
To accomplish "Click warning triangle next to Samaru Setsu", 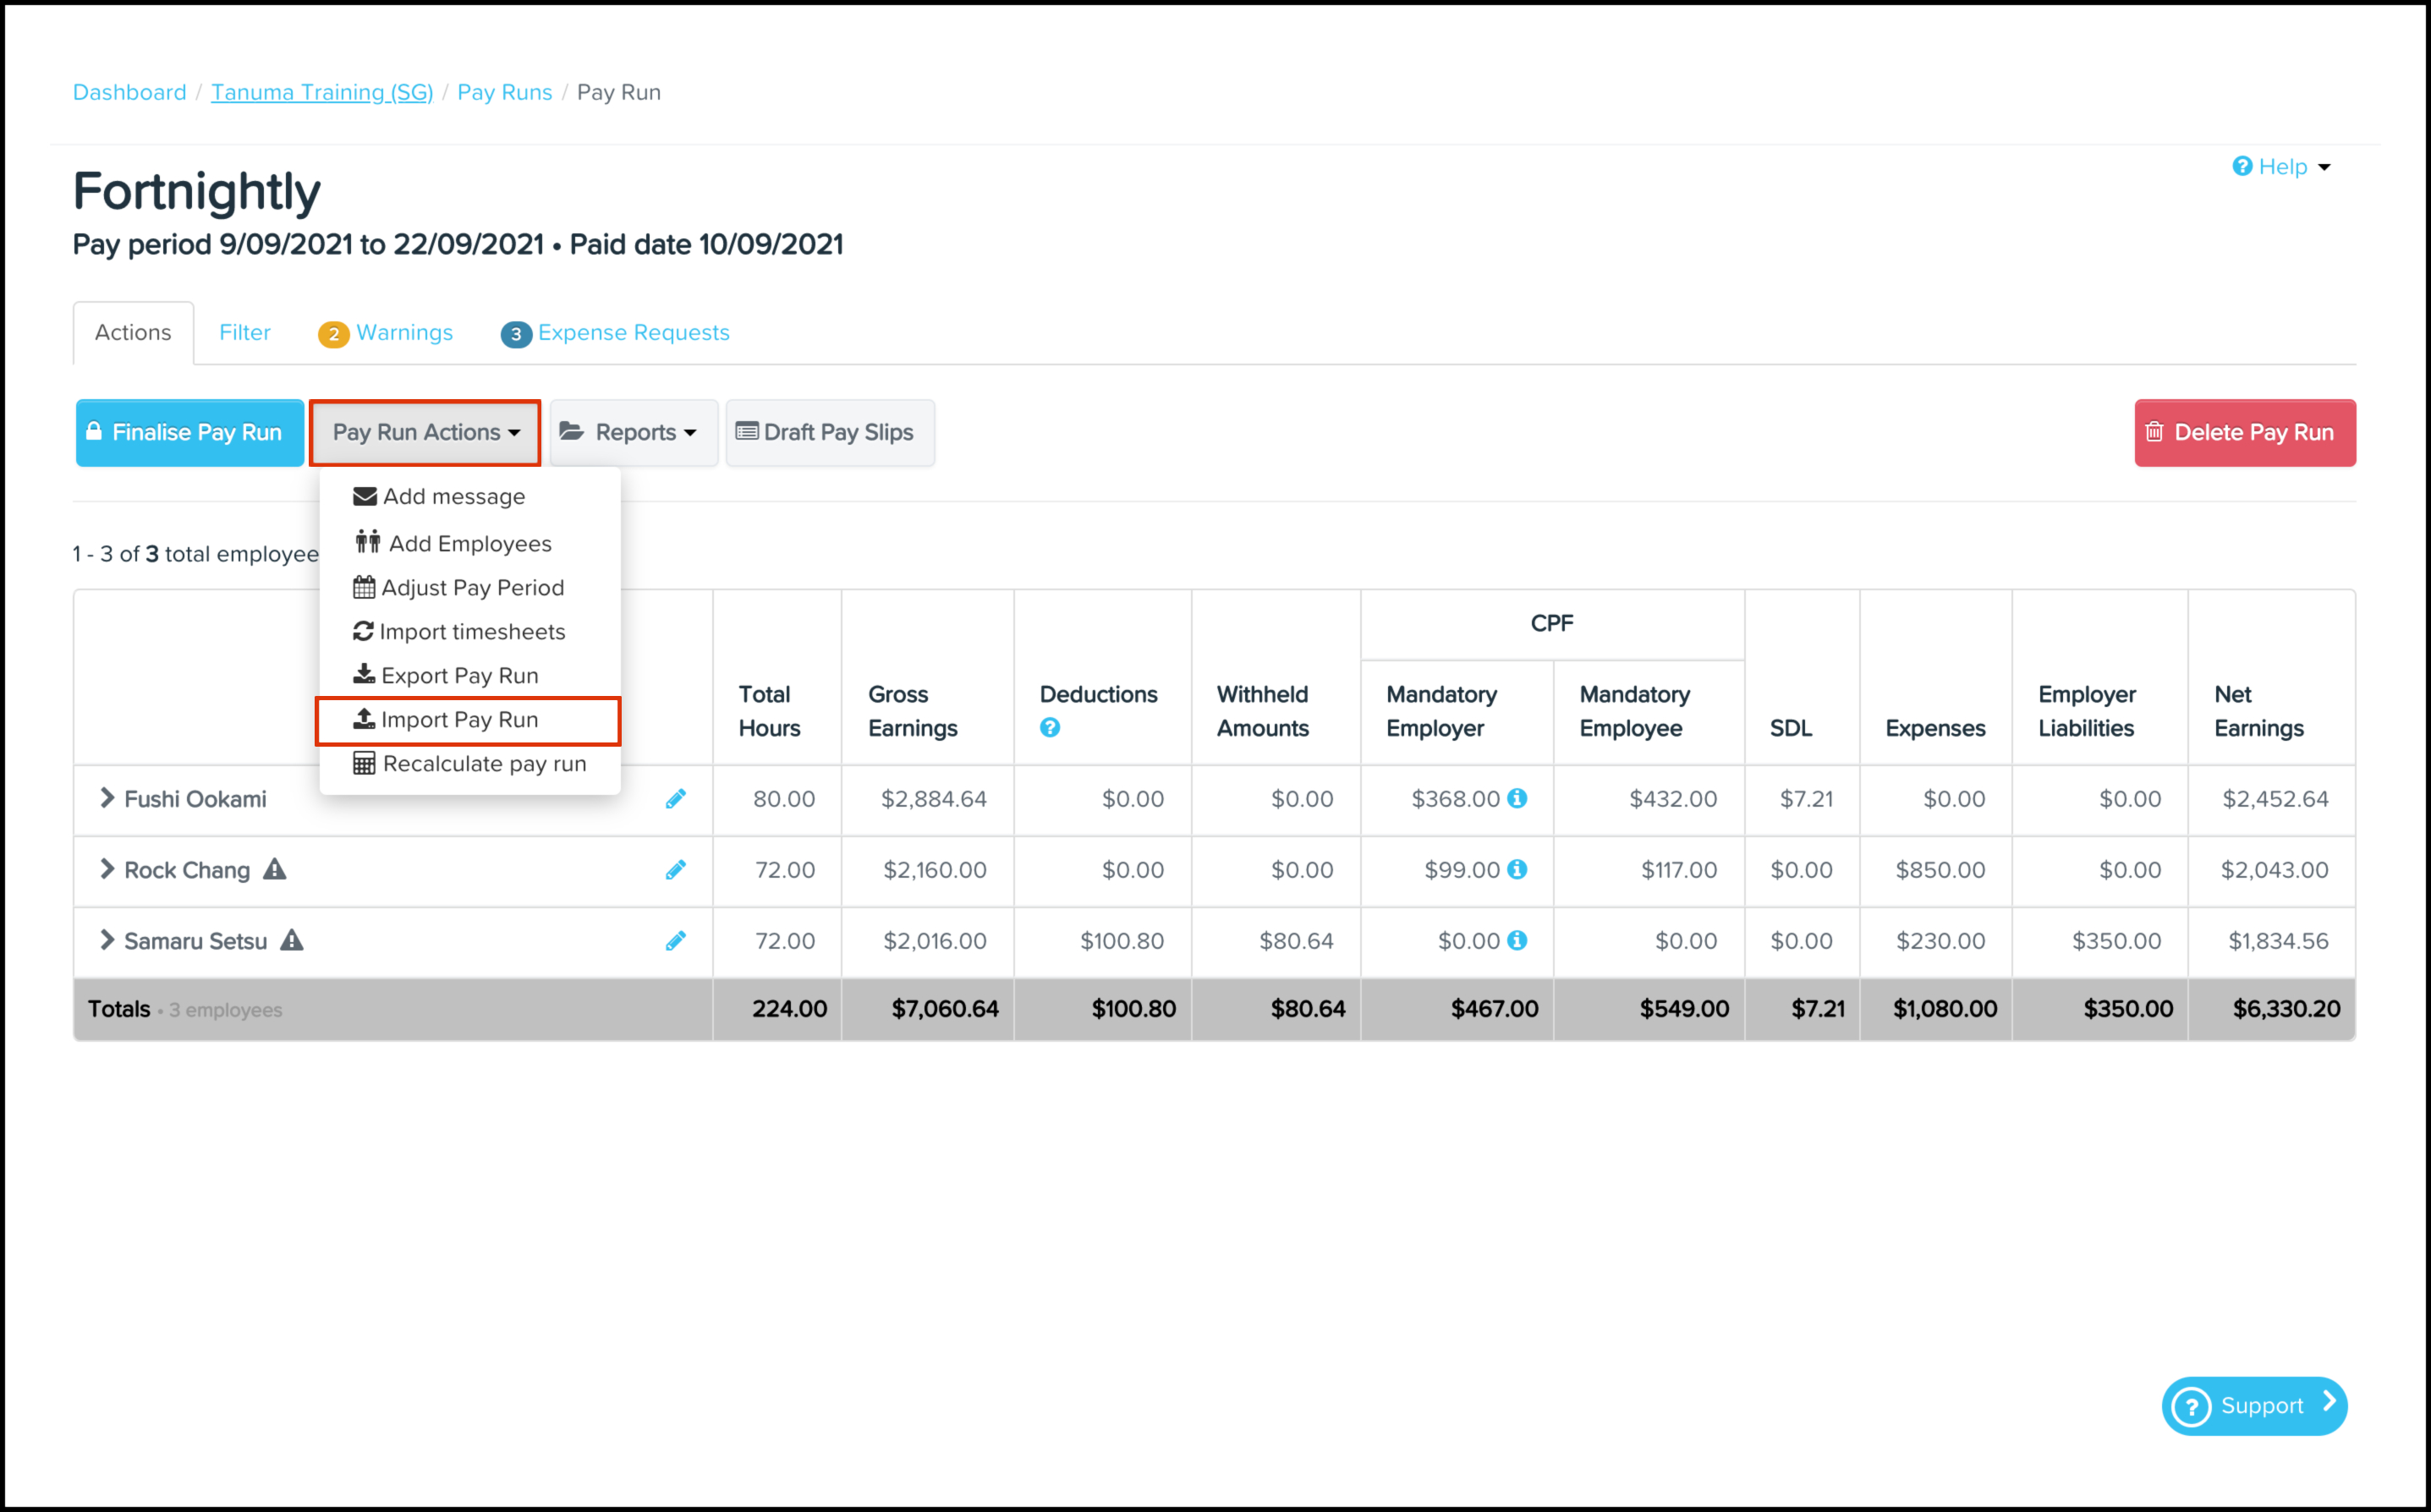I will (x=291, y=940).
